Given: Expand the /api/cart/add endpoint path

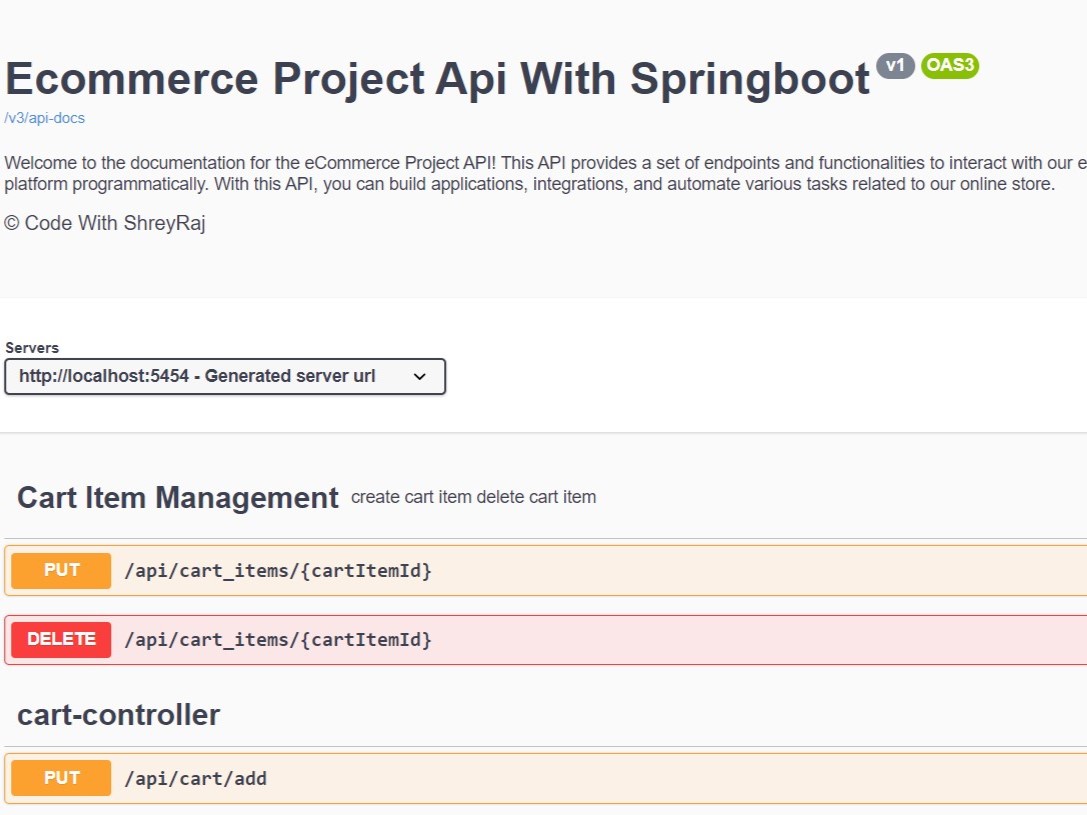Looking at the screenshot, I should point(195,778).
